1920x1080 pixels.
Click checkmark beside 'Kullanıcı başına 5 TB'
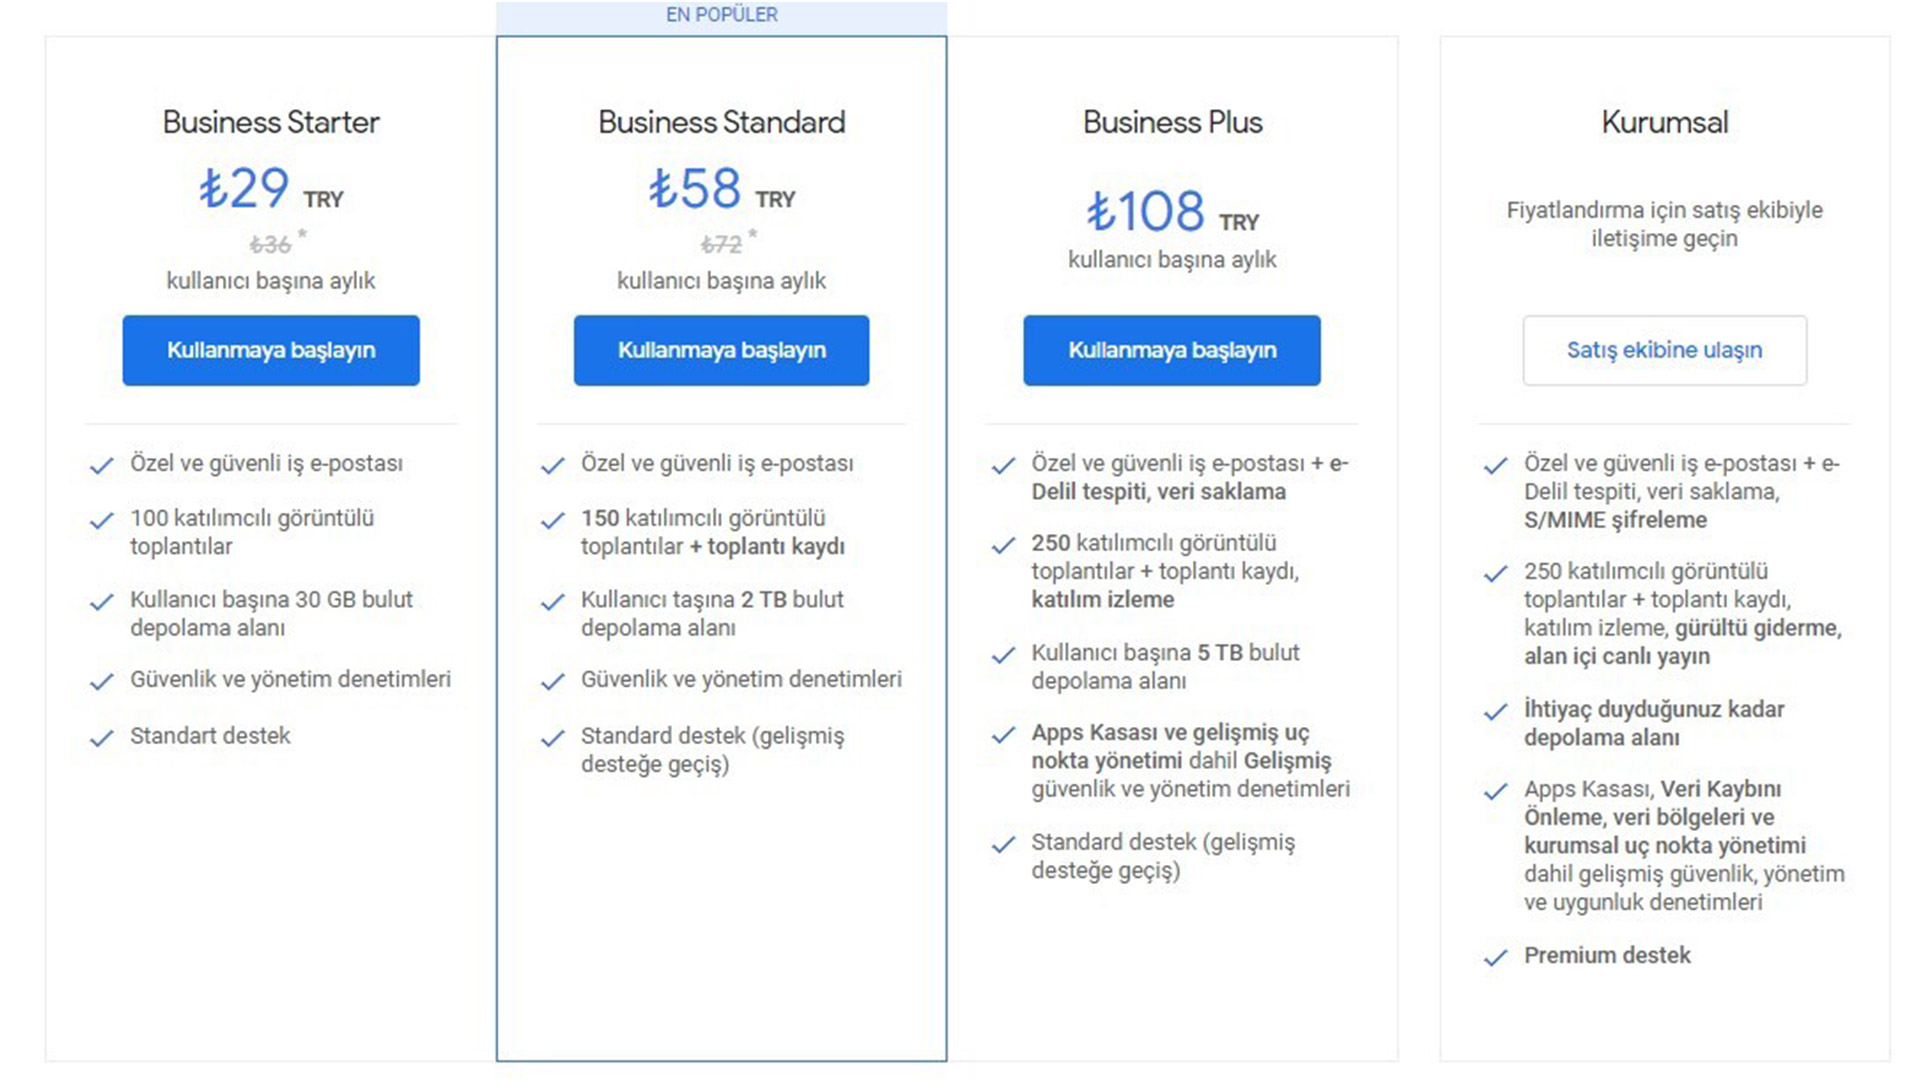pyautogui.click(x=1003, y=655)
